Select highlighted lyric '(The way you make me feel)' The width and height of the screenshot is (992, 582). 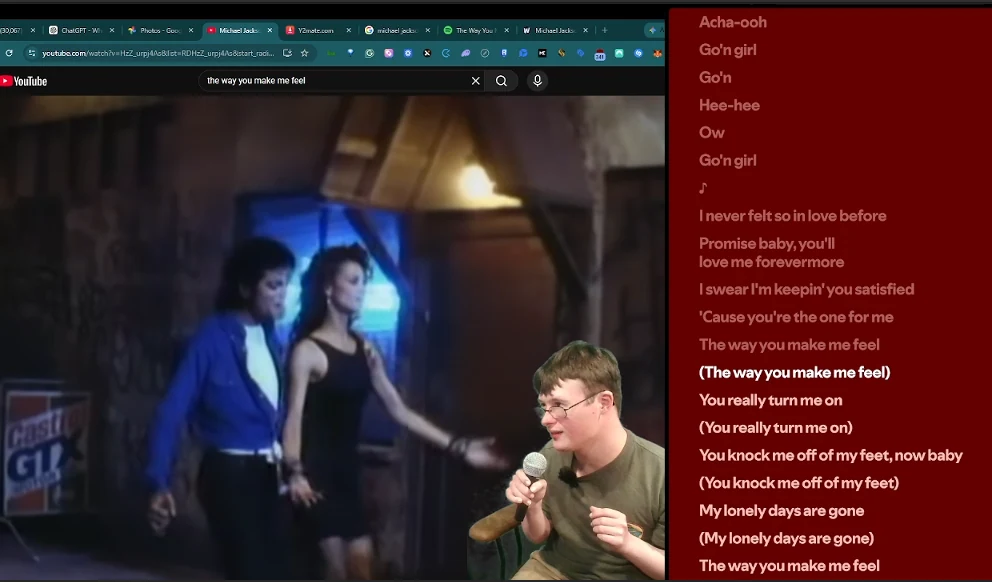point(794,373)
